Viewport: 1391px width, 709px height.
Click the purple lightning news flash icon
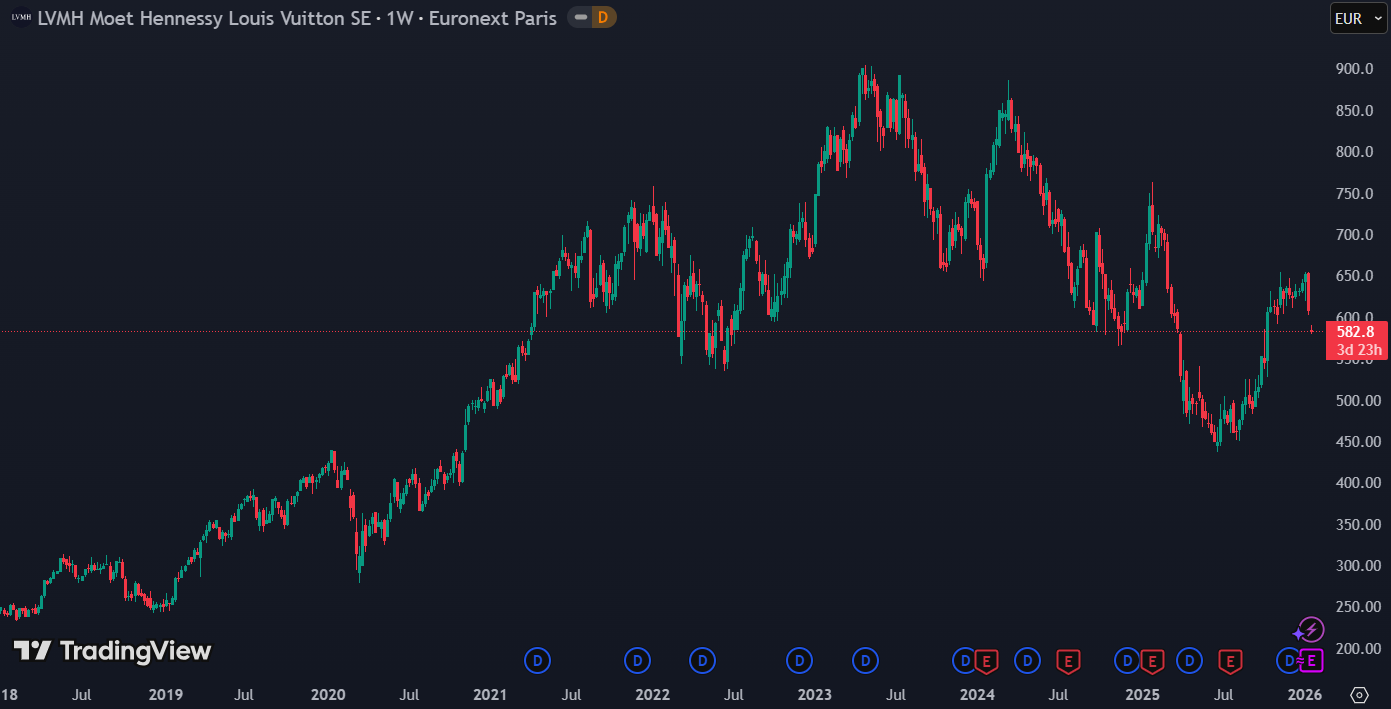(x=1312, y=630)
